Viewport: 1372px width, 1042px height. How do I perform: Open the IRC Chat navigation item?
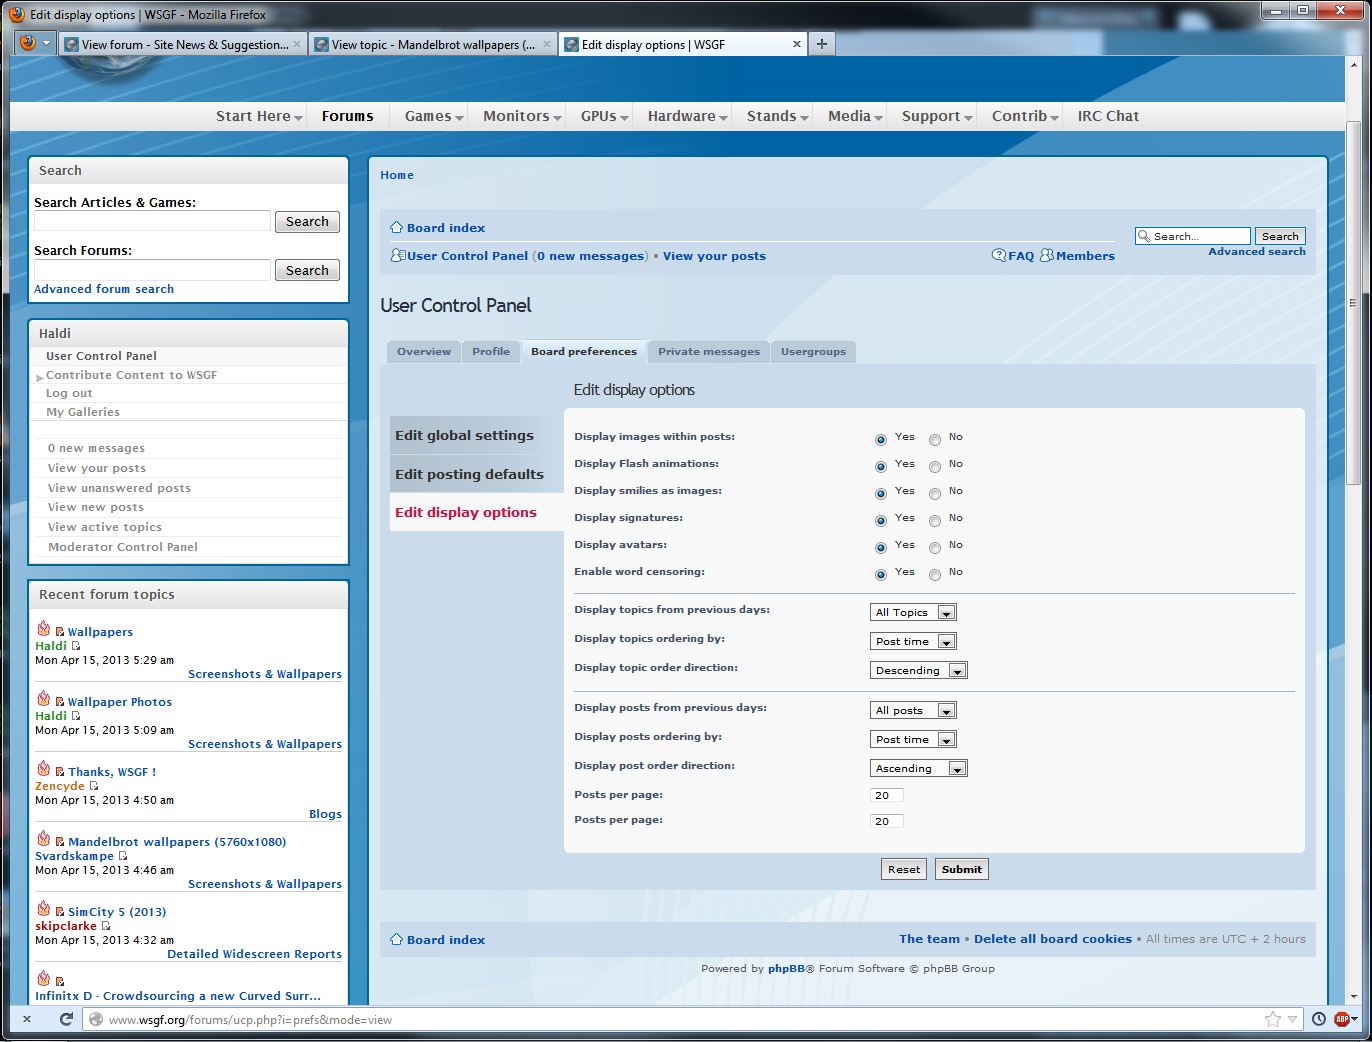pyautogui.click(x=1108, y=116)
